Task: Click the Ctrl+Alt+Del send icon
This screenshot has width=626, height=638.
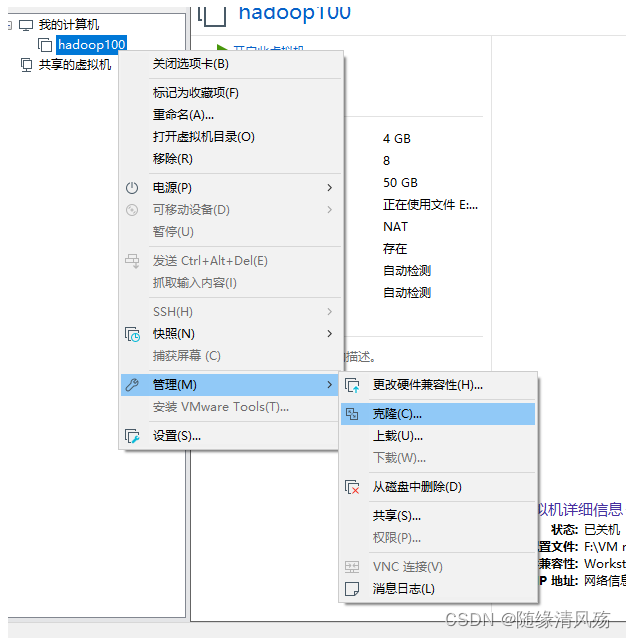Action: [132, 261]
